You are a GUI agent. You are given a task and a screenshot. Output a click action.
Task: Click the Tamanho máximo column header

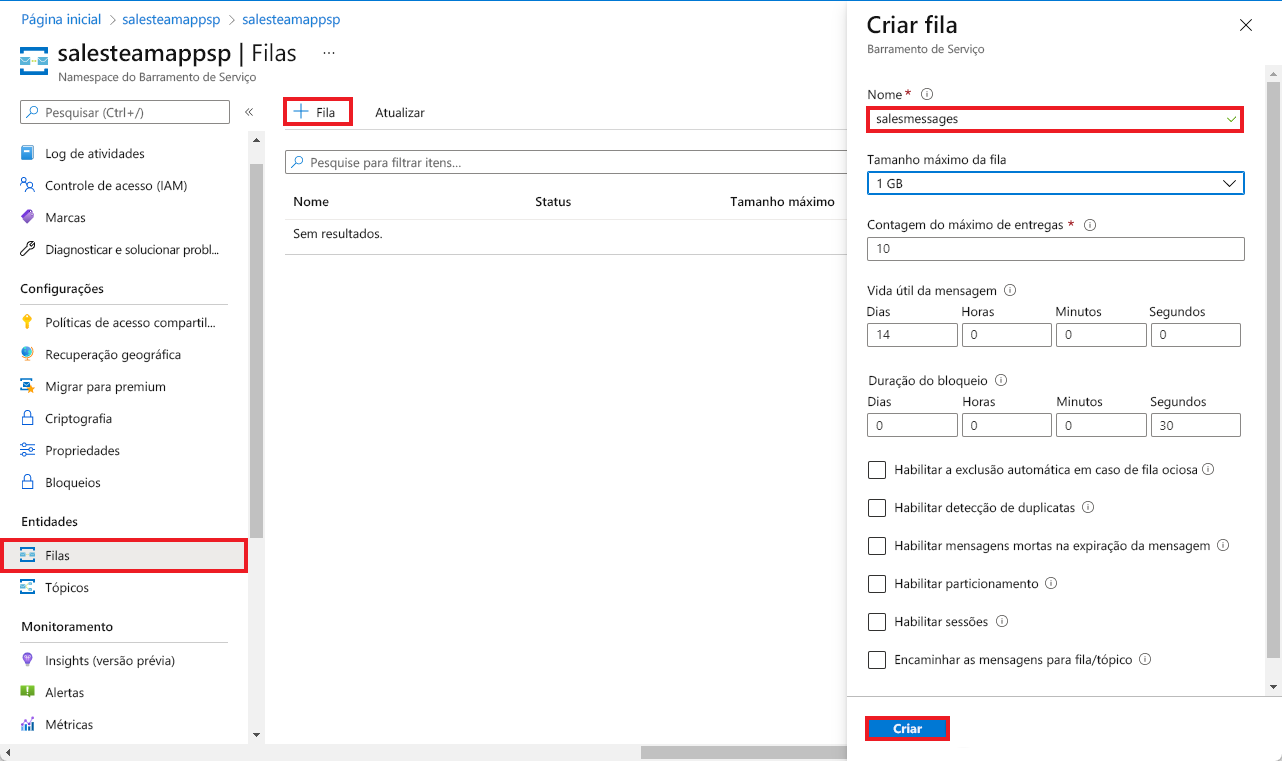click(x=782, y=201)
